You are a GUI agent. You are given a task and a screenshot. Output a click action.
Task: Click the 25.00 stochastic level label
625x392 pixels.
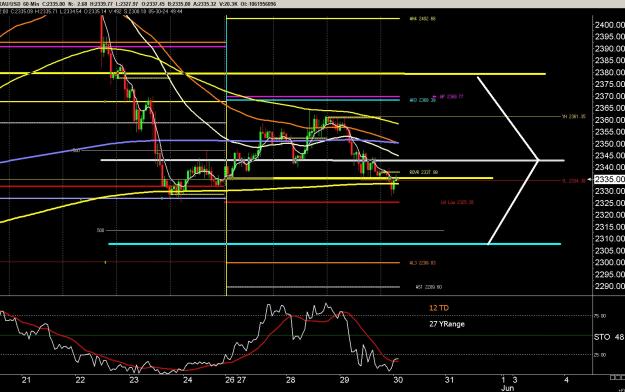point(601,355)
